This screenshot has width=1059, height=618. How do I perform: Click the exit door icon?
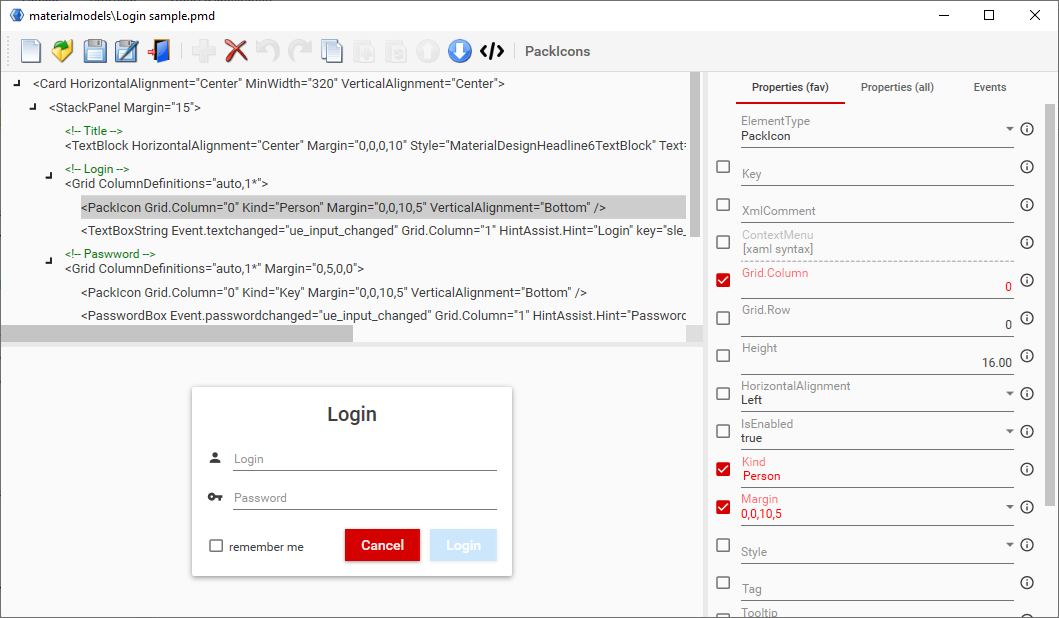[159, 51]
